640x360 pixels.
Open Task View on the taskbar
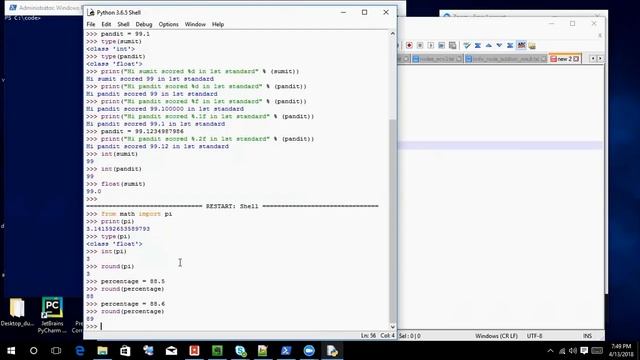[x=56, y=351]
